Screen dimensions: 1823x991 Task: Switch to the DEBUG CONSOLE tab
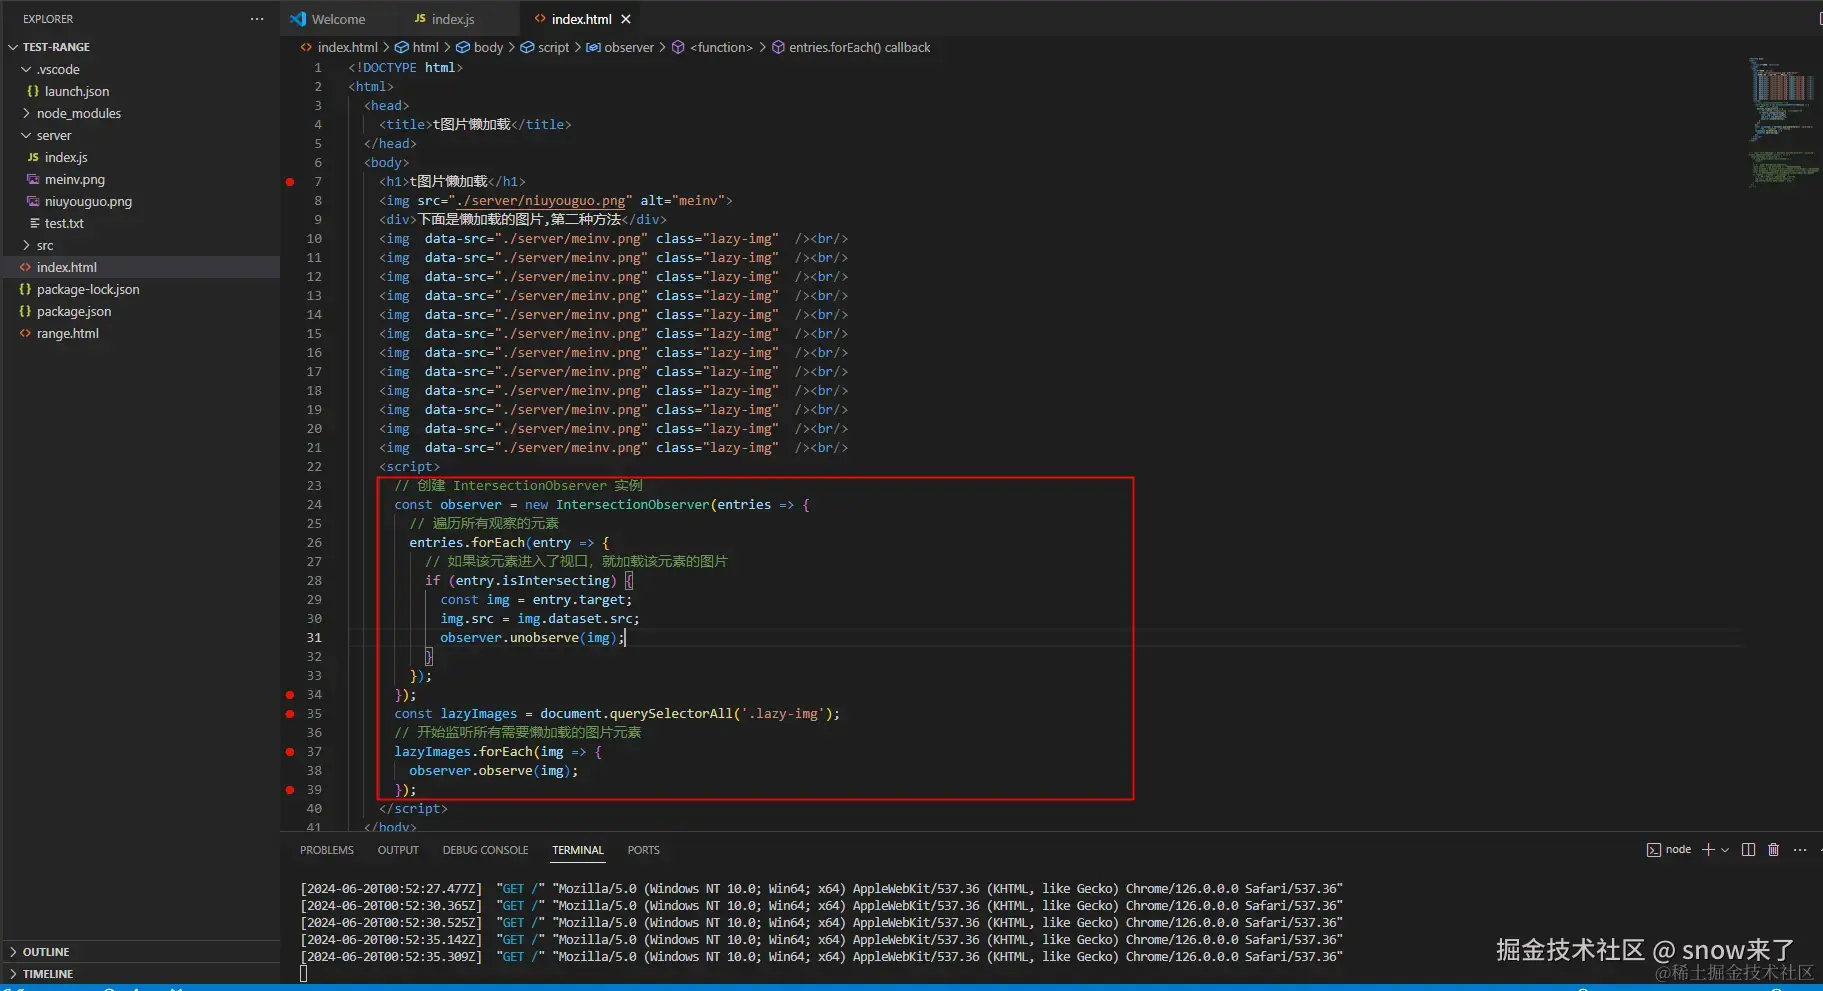coord(485,850)
